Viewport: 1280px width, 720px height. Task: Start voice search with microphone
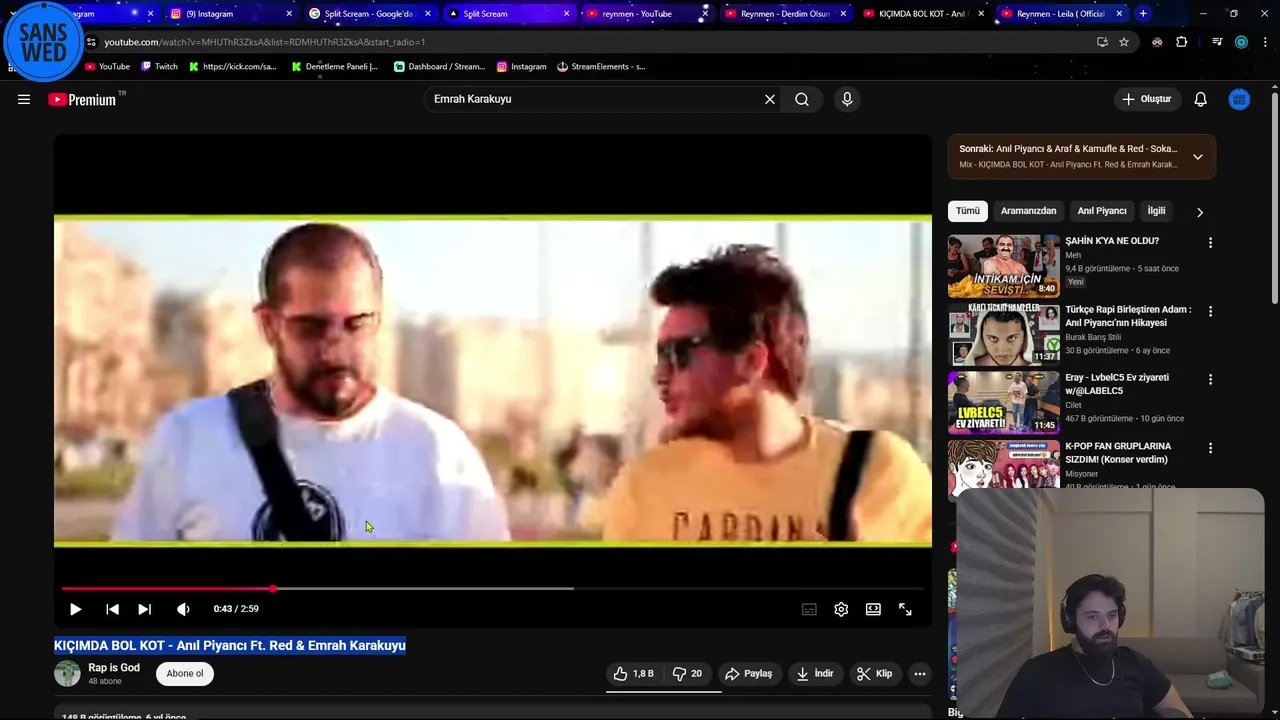[x=847, y=99]
